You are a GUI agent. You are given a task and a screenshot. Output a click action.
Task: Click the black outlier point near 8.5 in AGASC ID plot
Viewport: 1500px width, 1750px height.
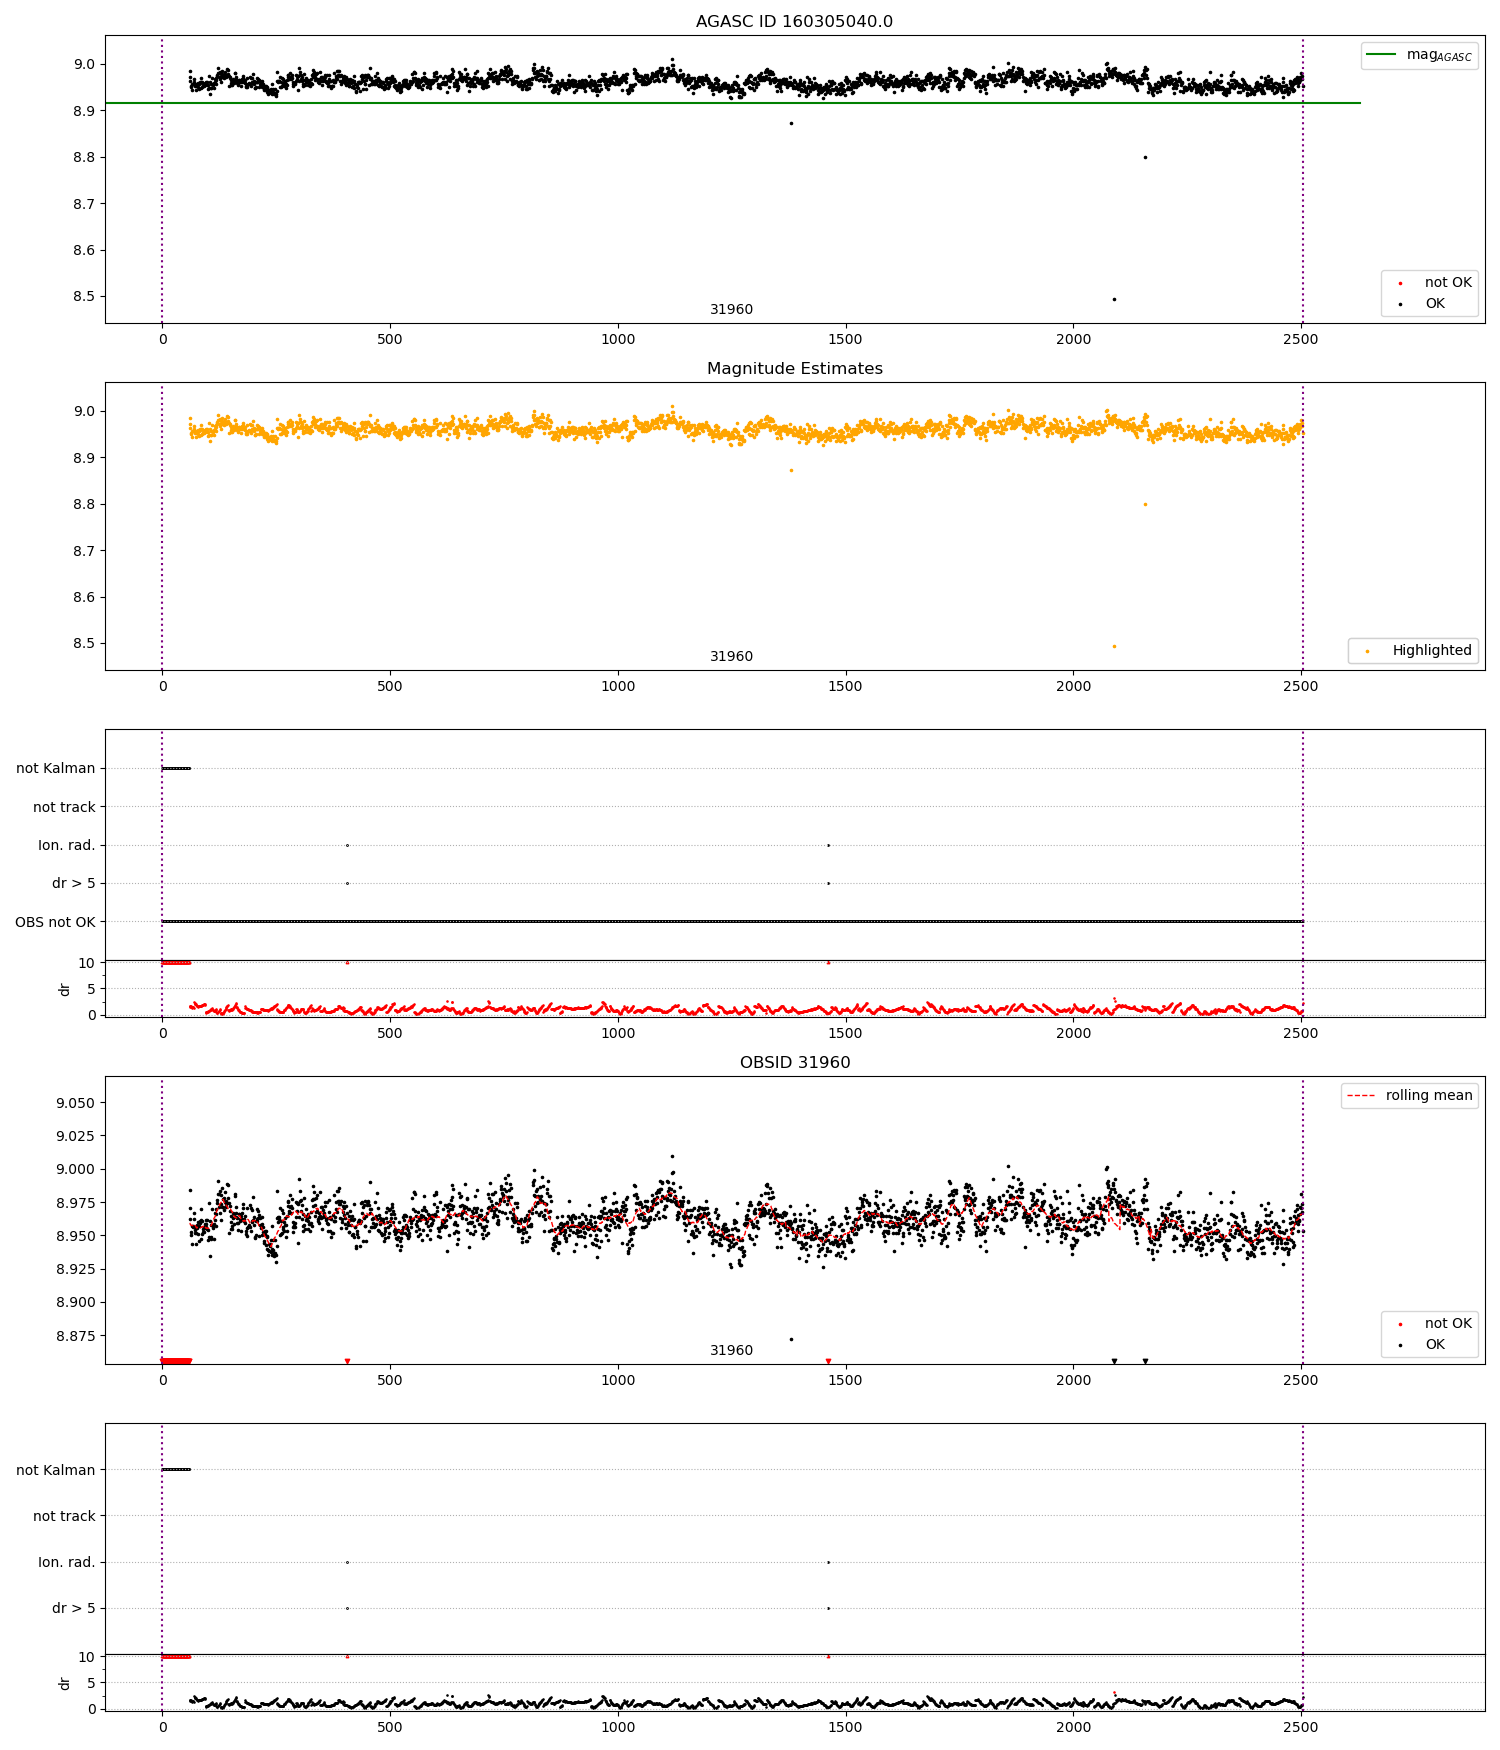(1114, 299)
